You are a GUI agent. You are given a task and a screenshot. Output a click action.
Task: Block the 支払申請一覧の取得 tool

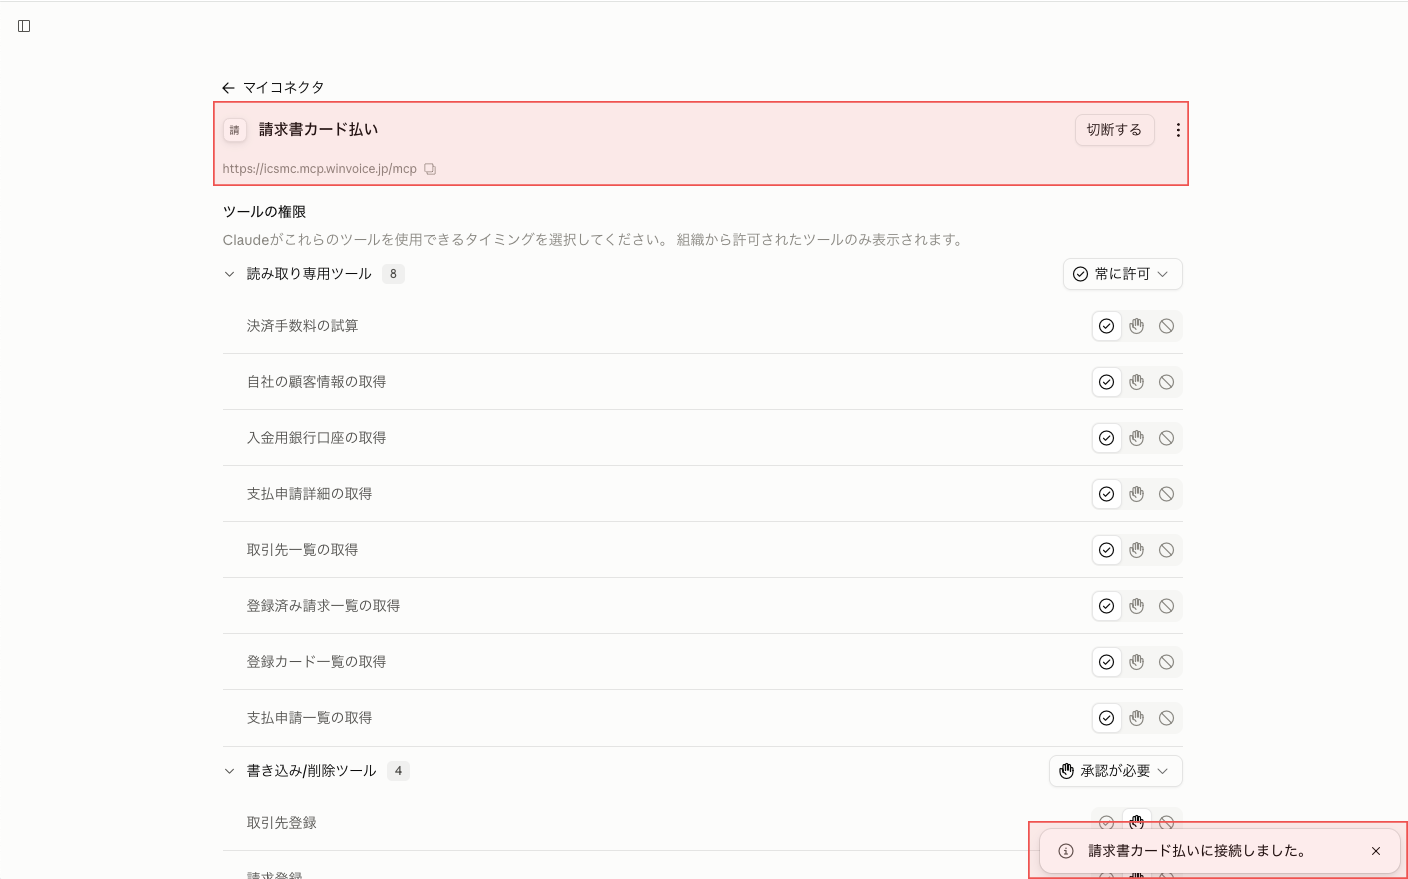click(x=1166, y=718)
